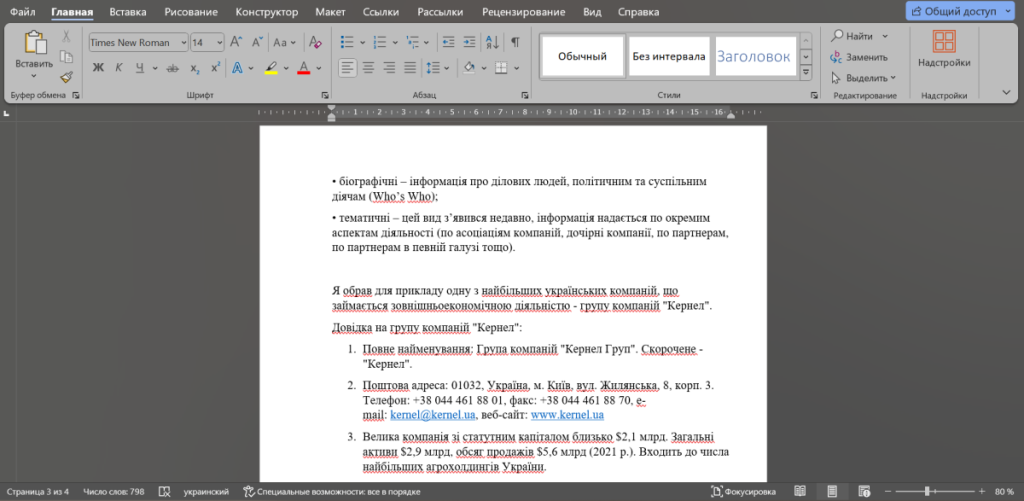Image resolution: width=1024 pixels, height=501 pixels.
Task: Adjust the zoom slider handle
Action: click(x=927, y=491)
